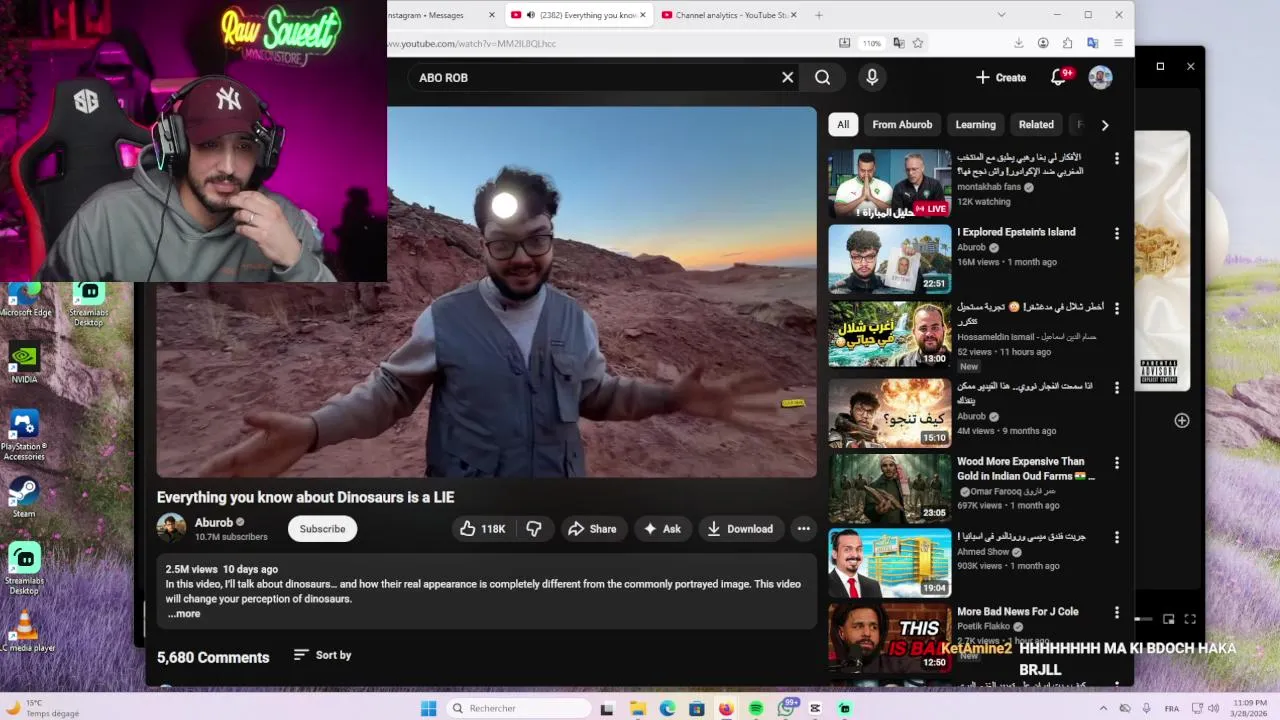Screen dimensions: 1280x720
Task: Select the All filter chip
Action: pos(843,125)
